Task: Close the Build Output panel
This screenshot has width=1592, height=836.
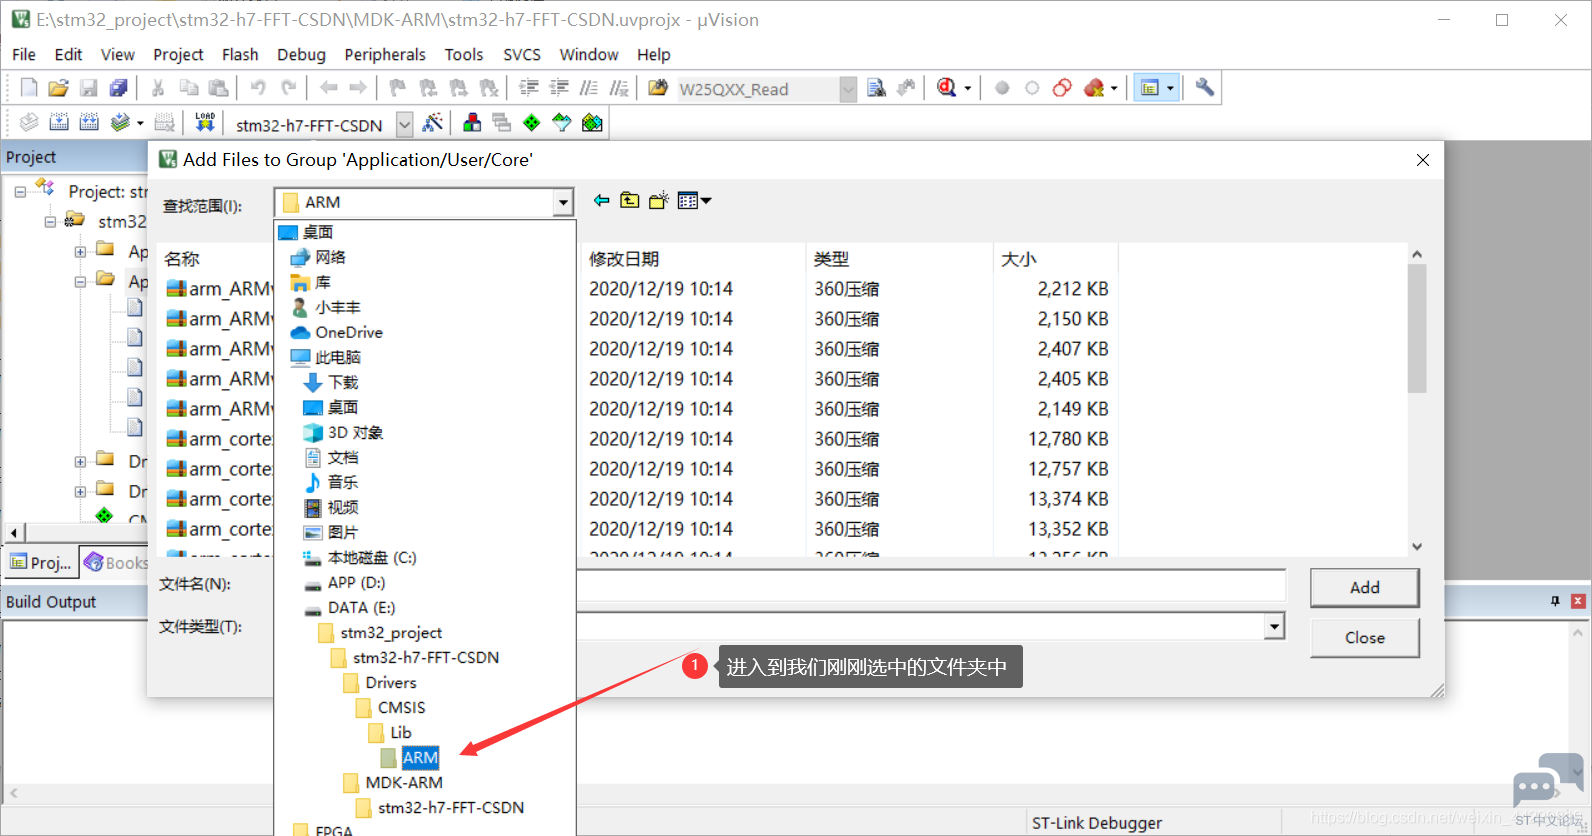Action: tap(1578, 601)
